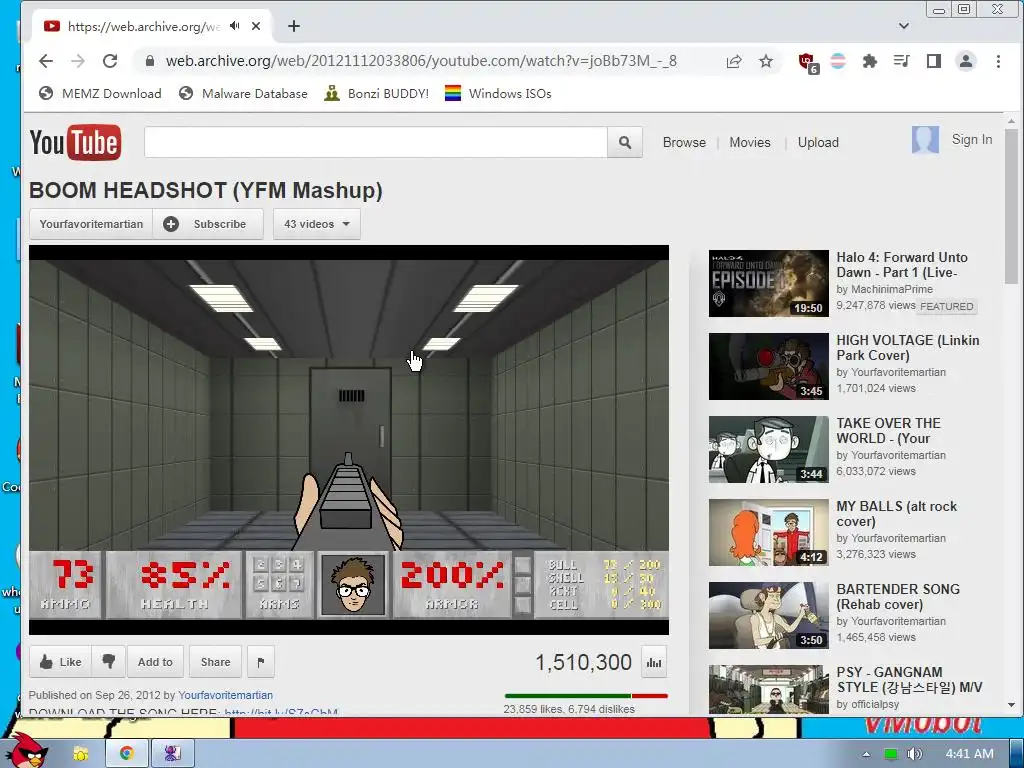Click the scrollbar down arrow
The image size is (1024, 768).
[1012, 705]
